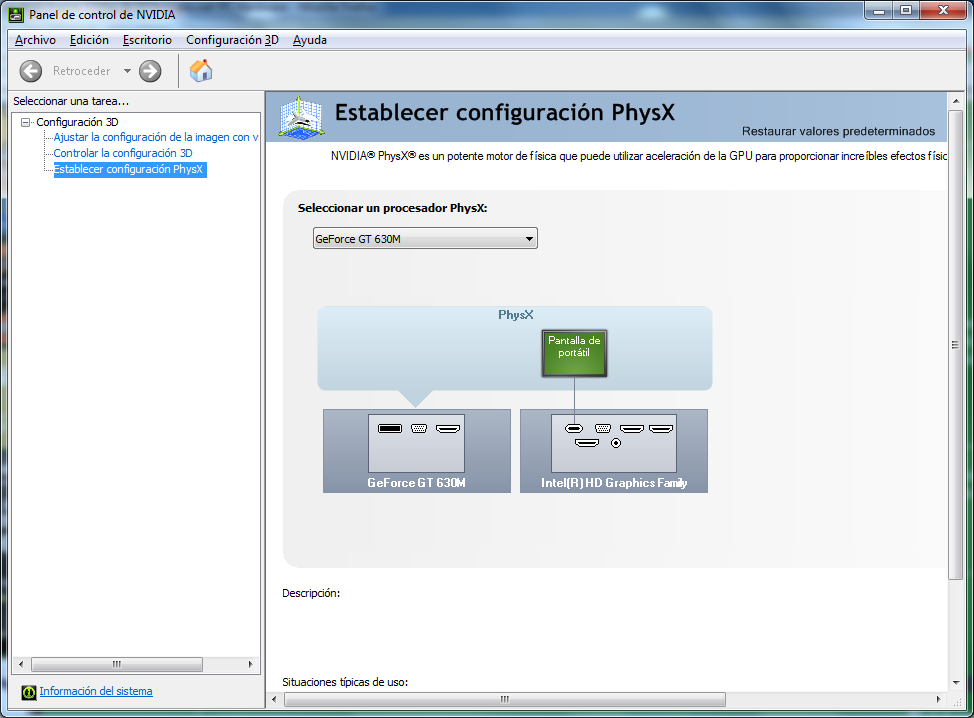Click the main panel horizontal scrollbar thumb
Image resolution: width=974 pixels, height=718 pixels.
click(504, 699)
